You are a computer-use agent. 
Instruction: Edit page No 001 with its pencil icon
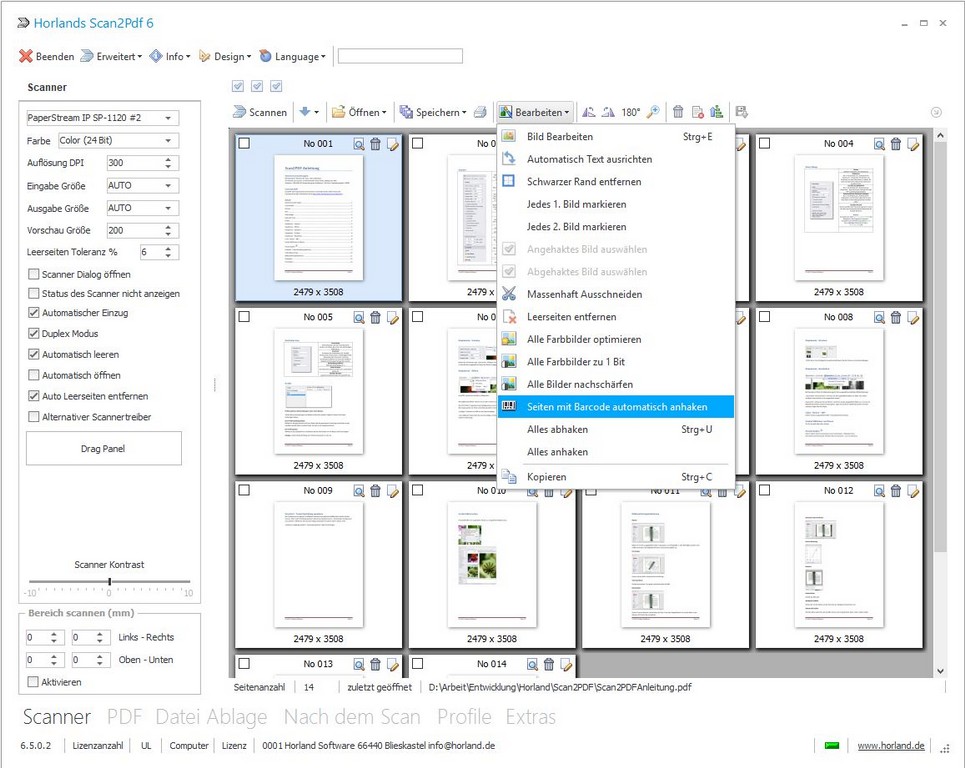coord(393,144)
